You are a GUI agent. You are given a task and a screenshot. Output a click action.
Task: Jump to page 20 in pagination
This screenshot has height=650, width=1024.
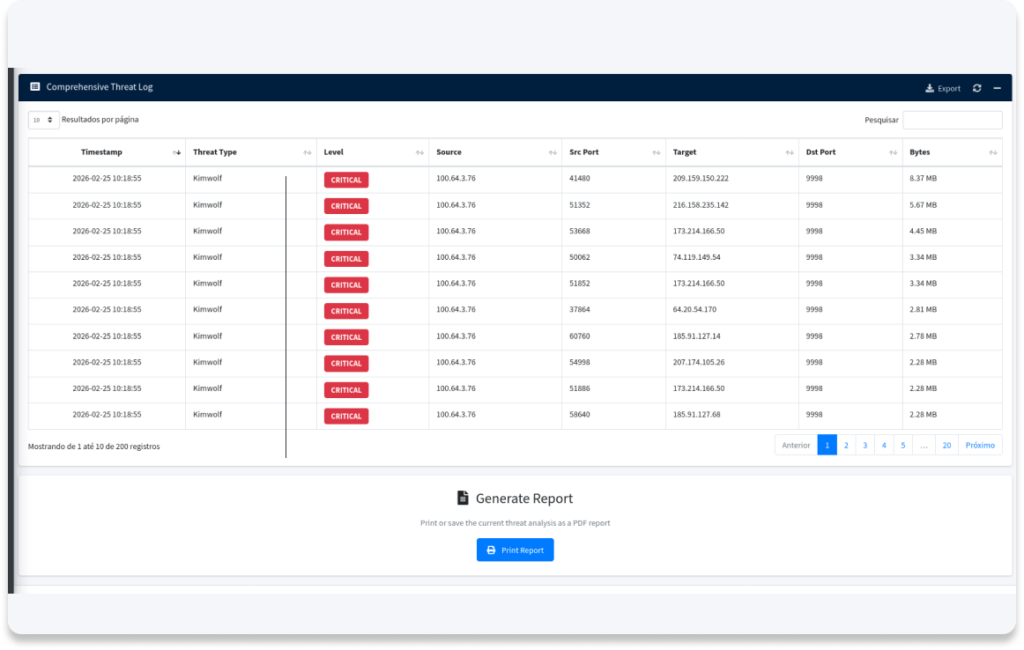tap(946, 445)
